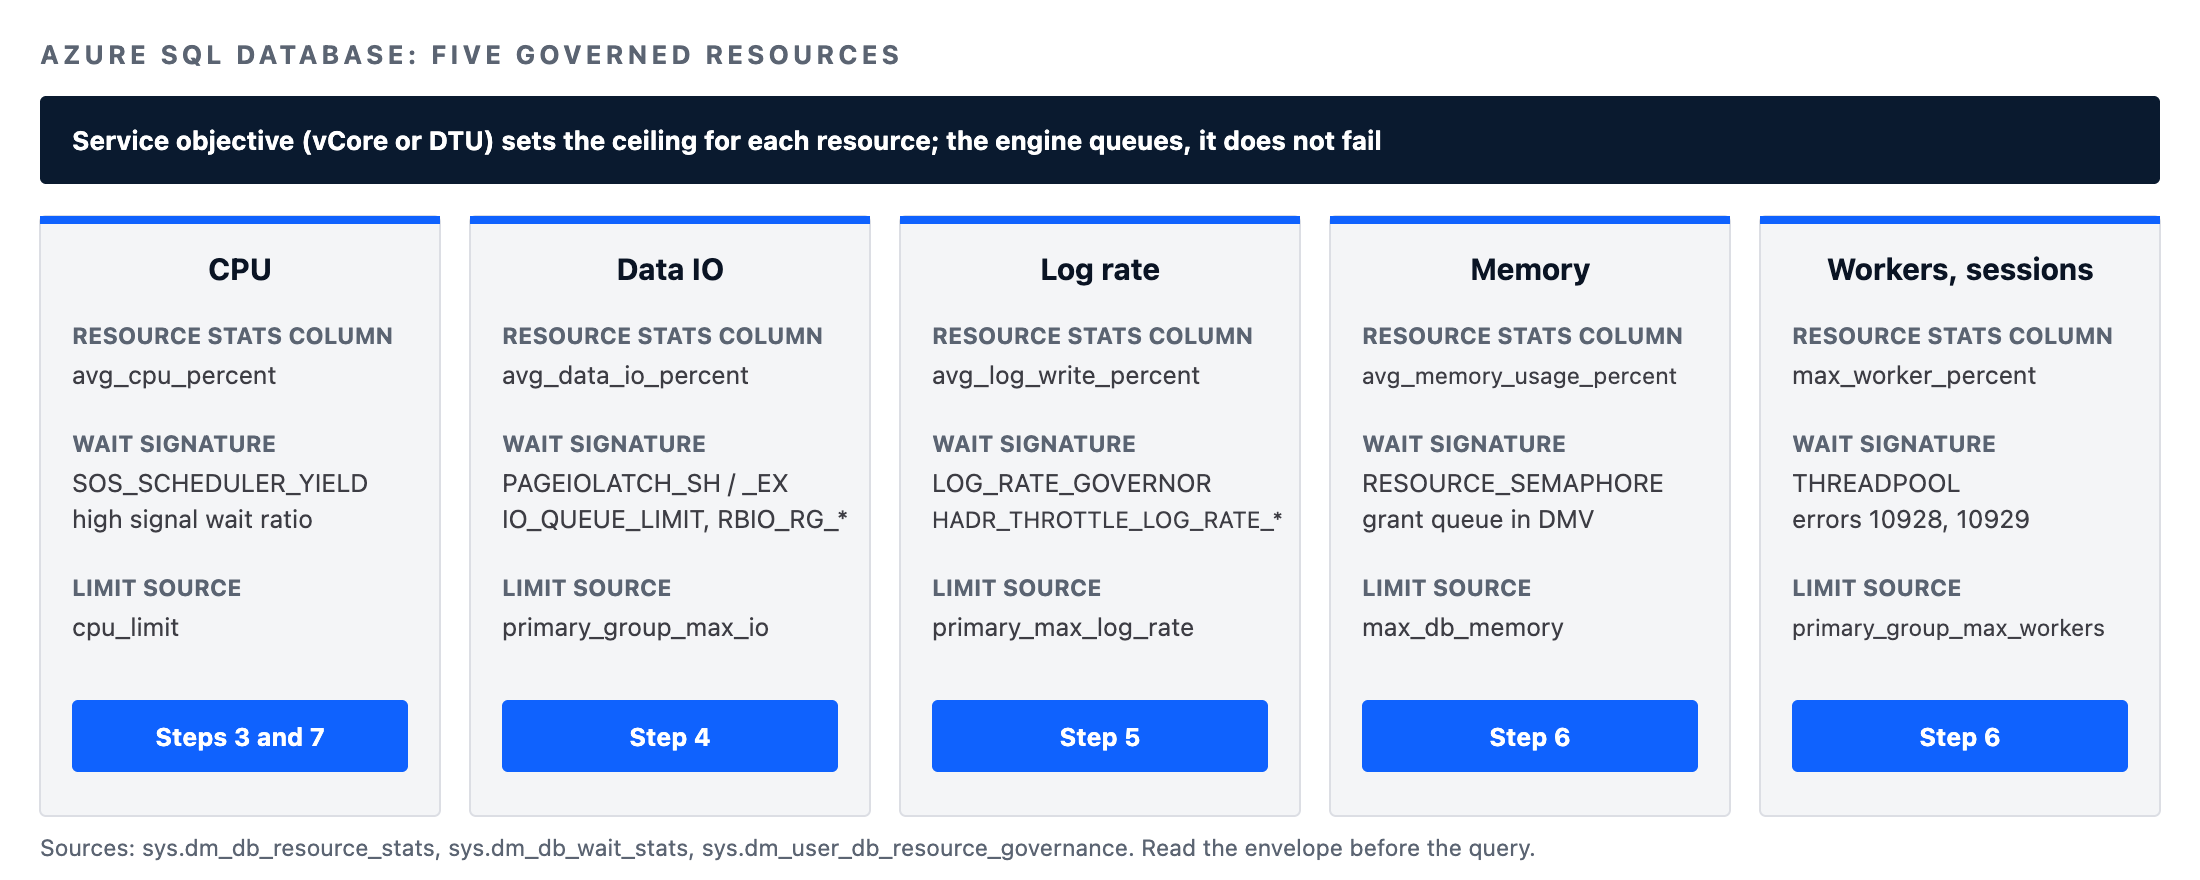The height and width of the screenshot is (880, 2200).
Task: Click primary_max_log_rate limit source
Action: click(x=1063, y=628)
